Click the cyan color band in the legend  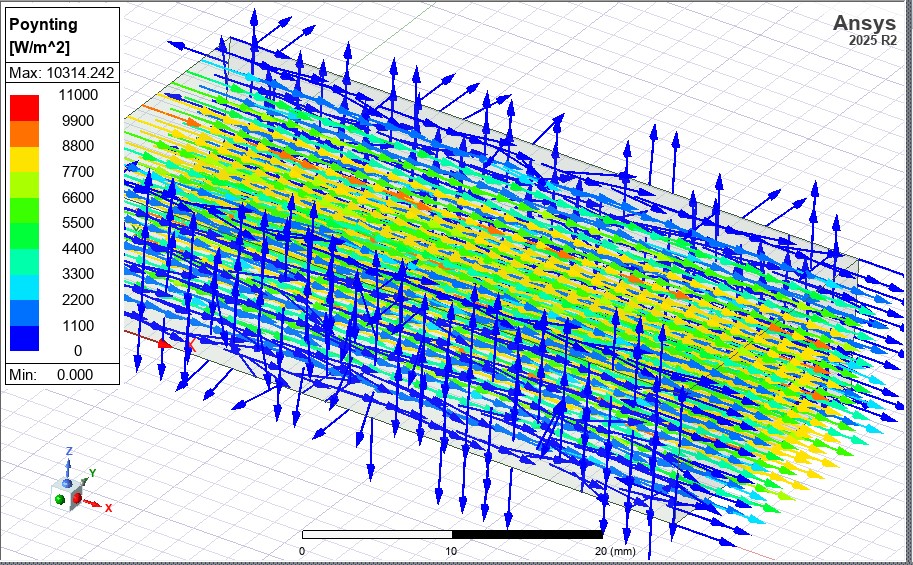(24, 287)
